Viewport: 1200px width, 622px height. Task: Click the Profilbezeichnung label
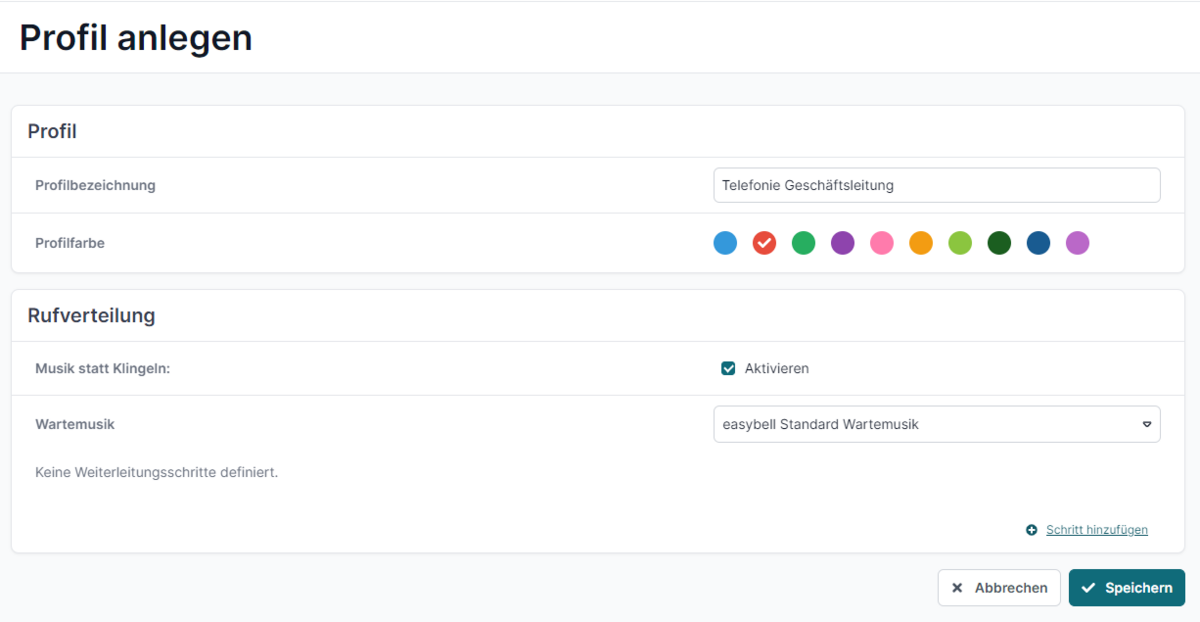[x=95, y=185]
